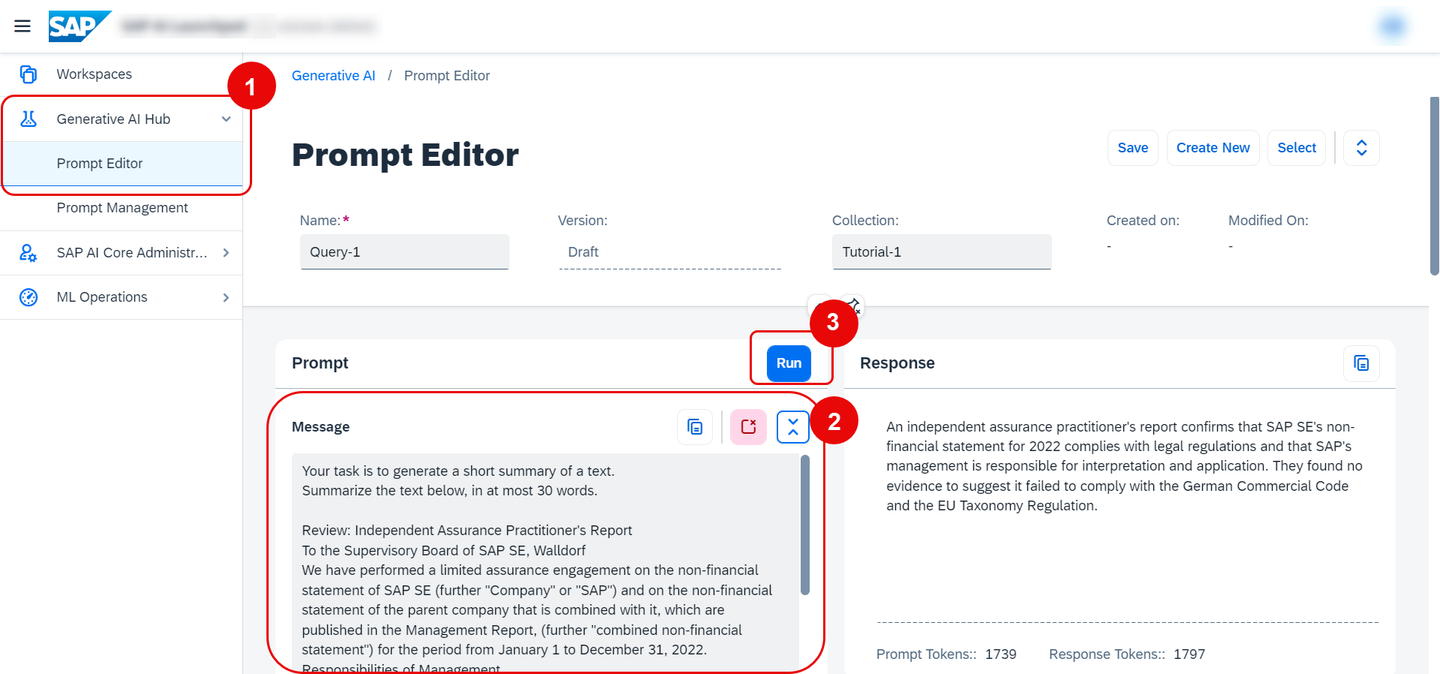Viewport: 1440px width, 674px height.
Task: Open Prompt Management in the sidebar
Action: point(121,208)
